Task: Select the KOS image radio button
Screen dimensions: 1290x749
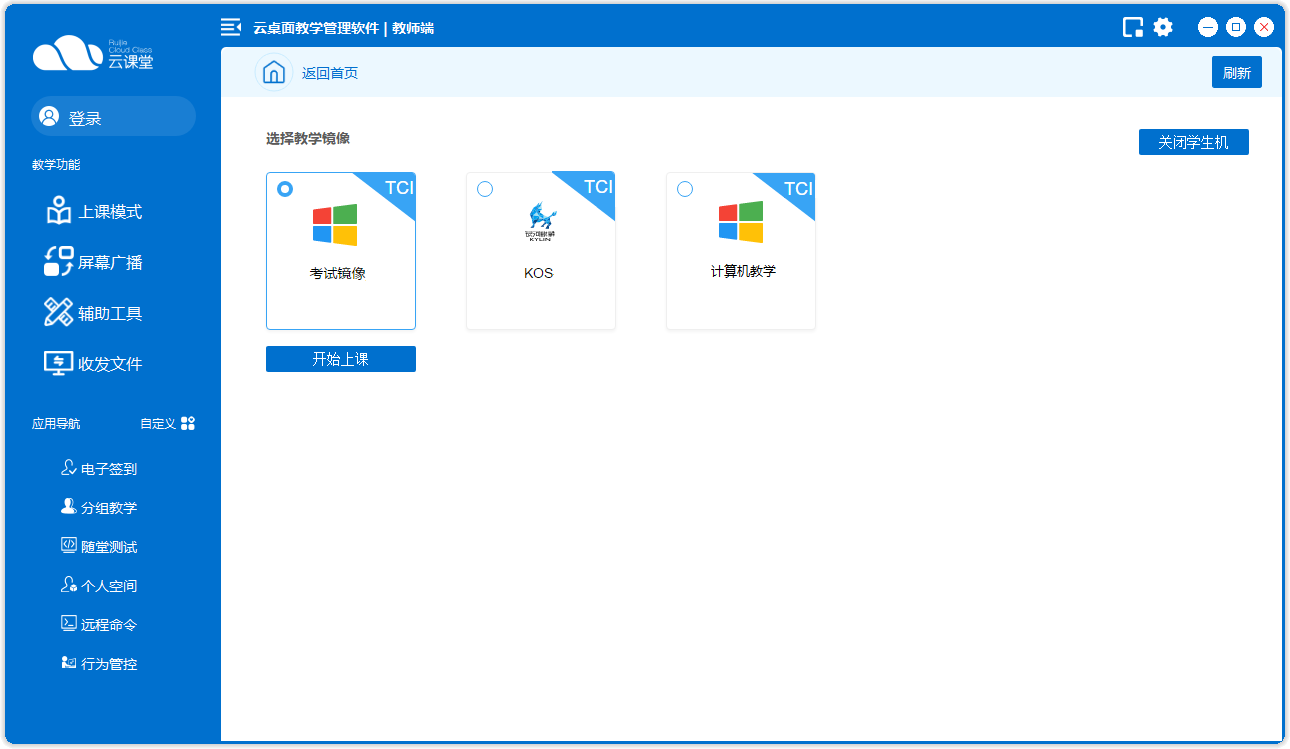Action: point(485,189)
